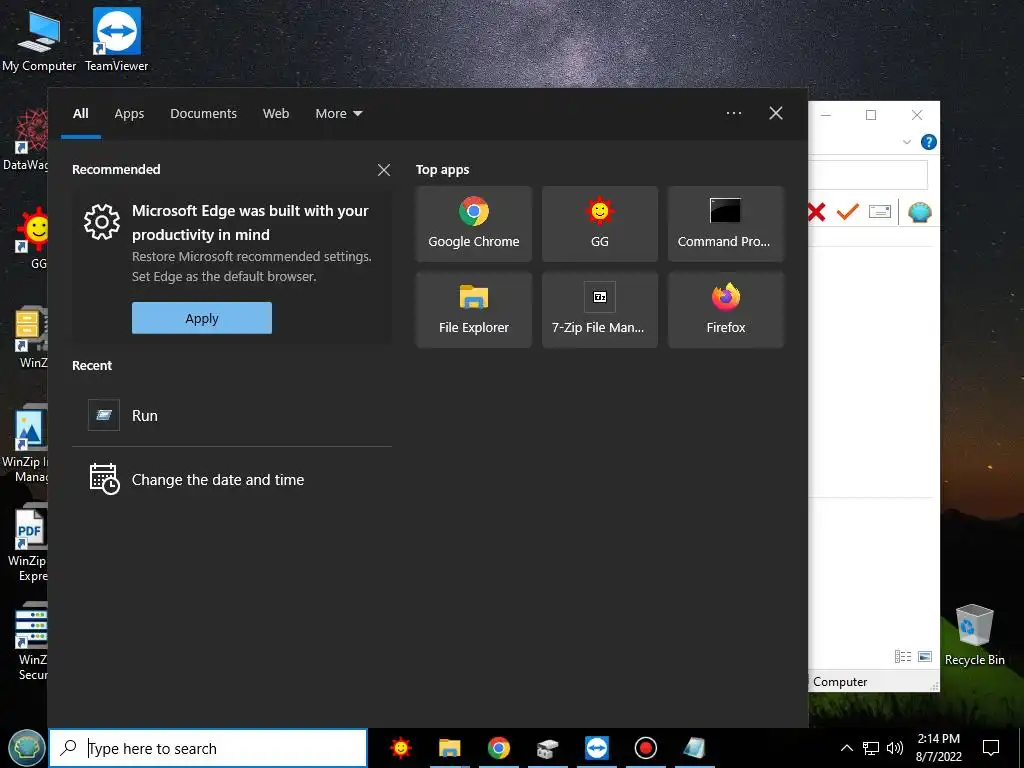Image resolution: width=1024 pixels, height=768 pixels.
Task: Open the clock showing 2:14 PM
Action: pyautogui.click(x=938, y=748)
